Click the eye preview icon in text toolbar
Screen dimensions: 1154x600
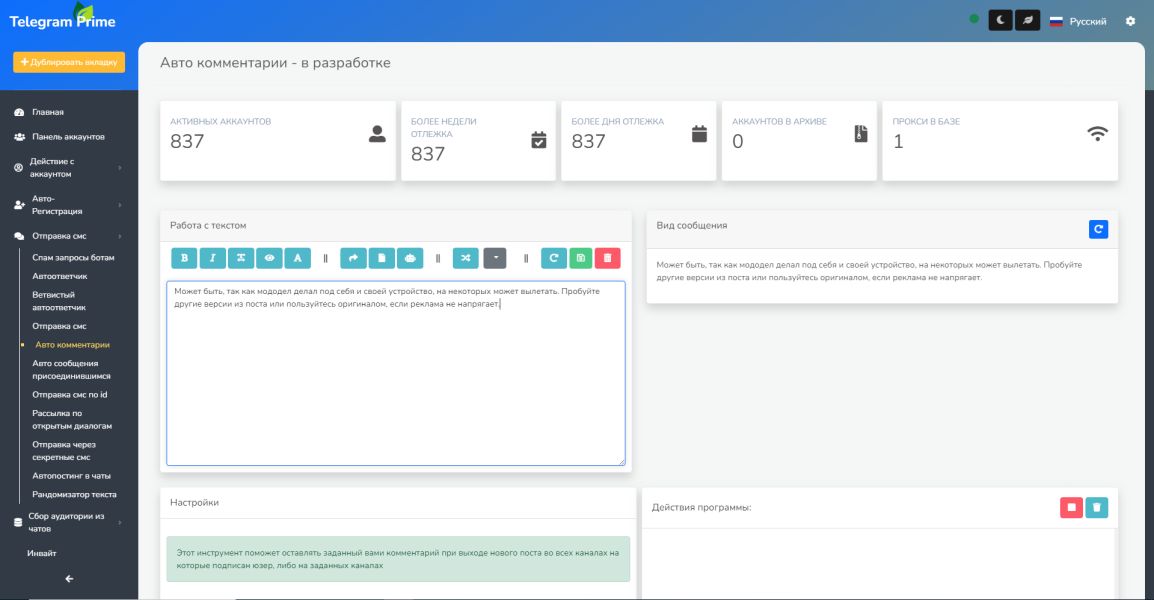coord(269,258)
